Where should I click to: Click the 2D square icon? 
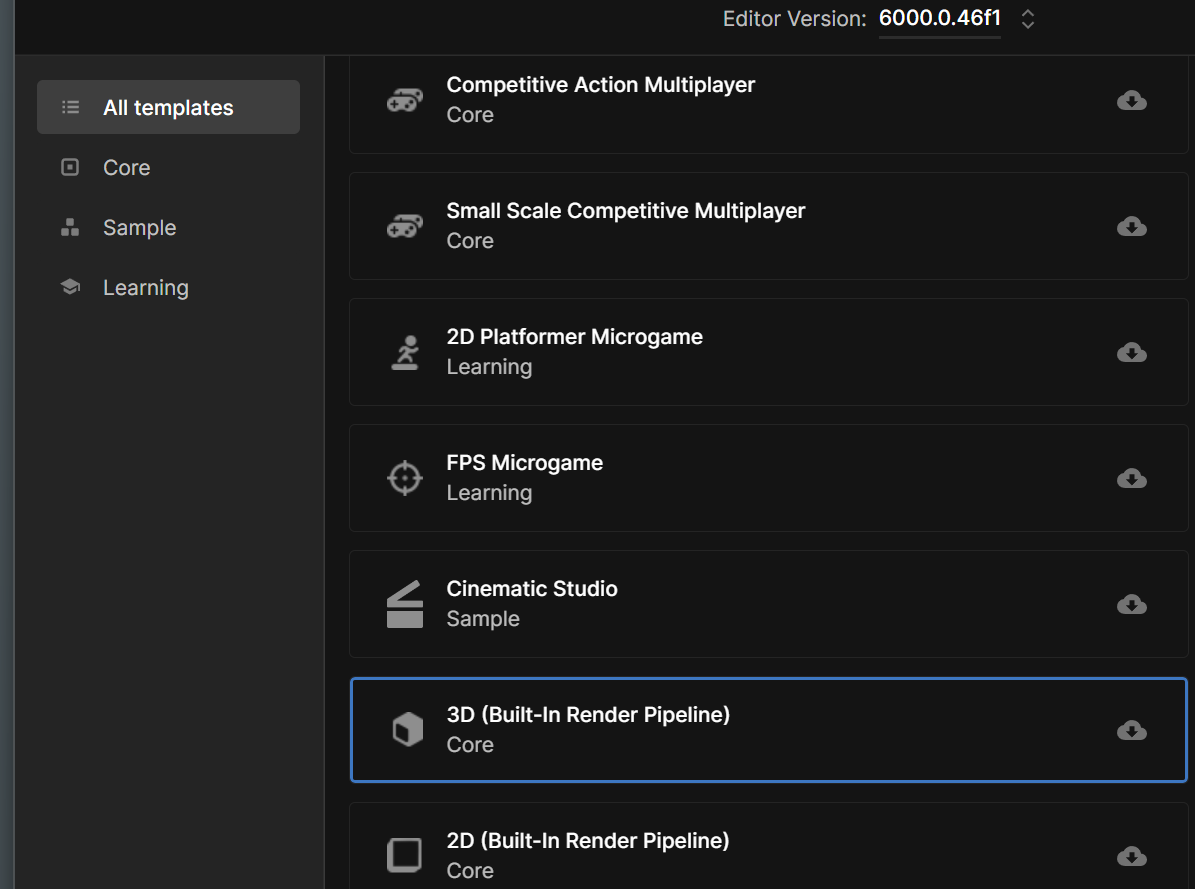coord(405,855)
